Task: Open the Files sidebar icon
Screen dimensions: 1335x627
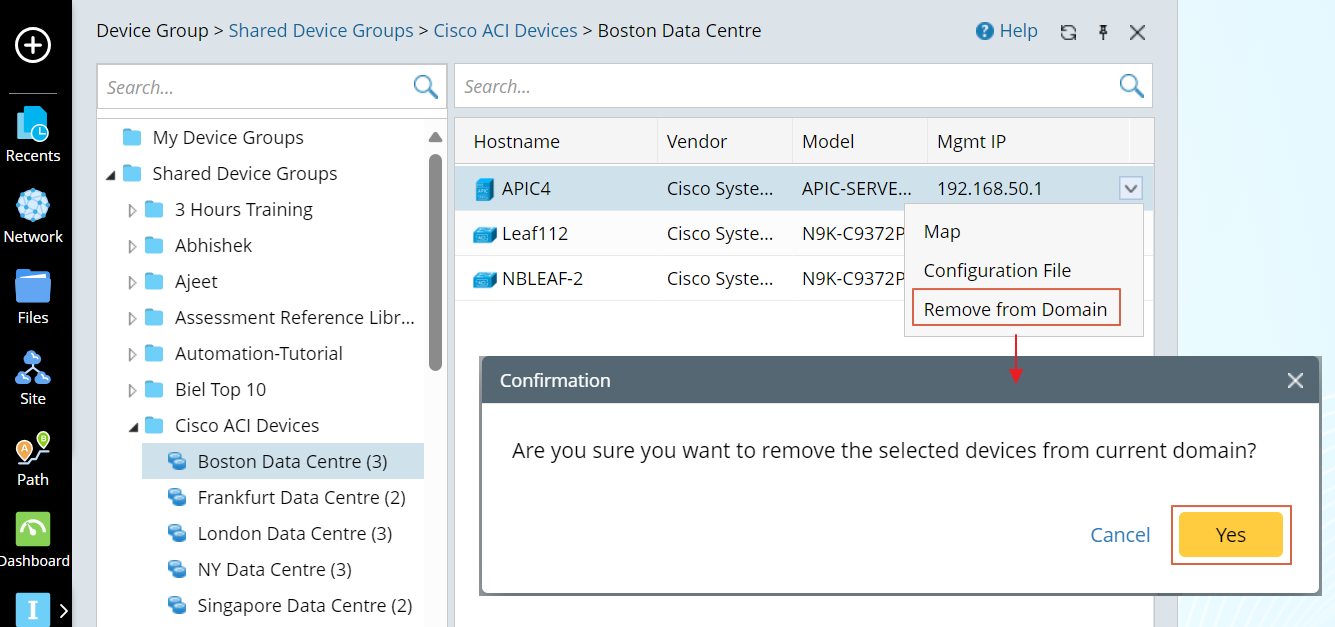Action: 33,296
